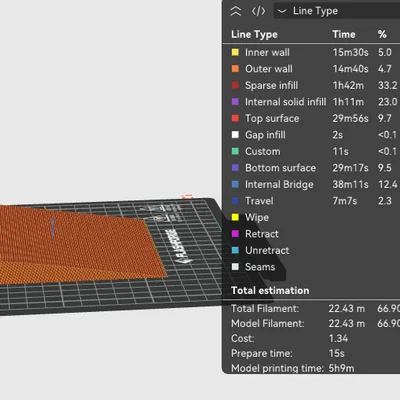Click the 12.4 Internal Bridge percentage
Image resolution: width=400 pixels, height=400 pixels.
pos(388,184)
